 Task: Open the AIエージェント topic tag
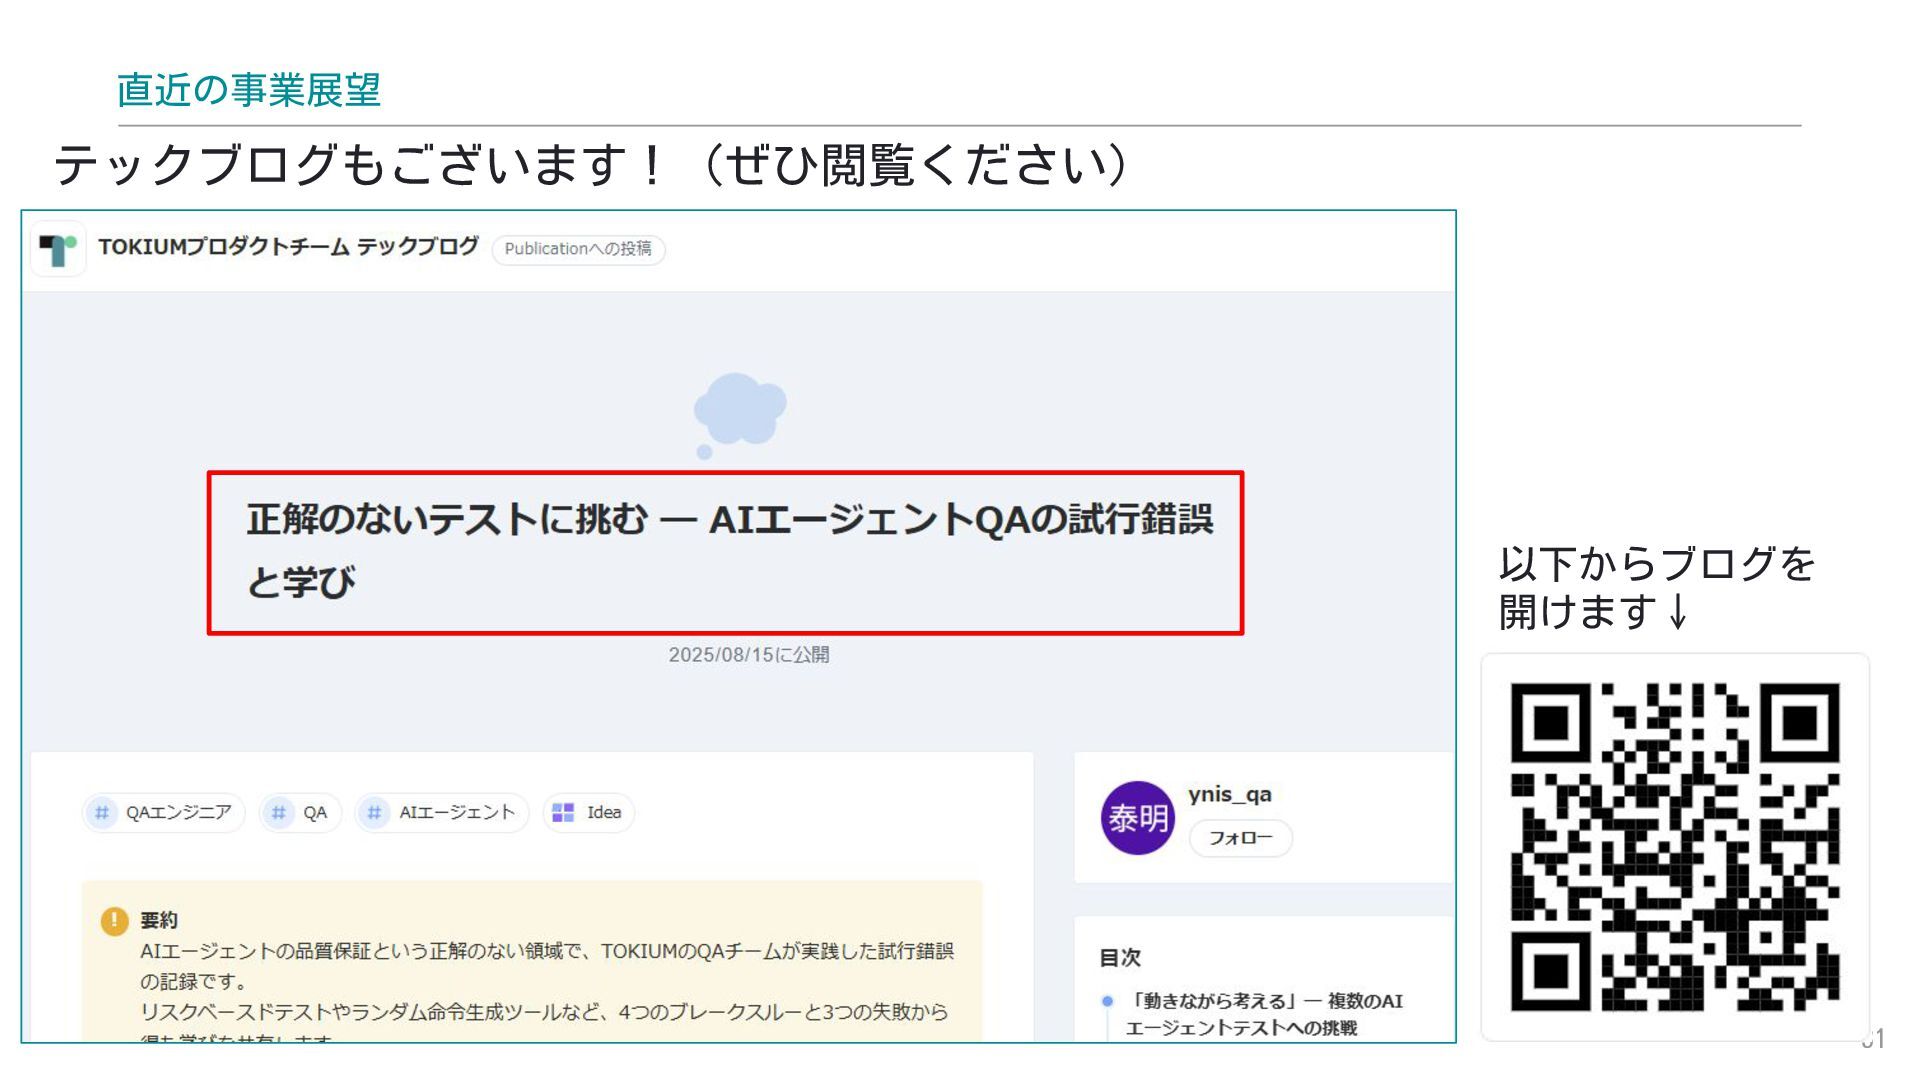(x=441, y=813)
